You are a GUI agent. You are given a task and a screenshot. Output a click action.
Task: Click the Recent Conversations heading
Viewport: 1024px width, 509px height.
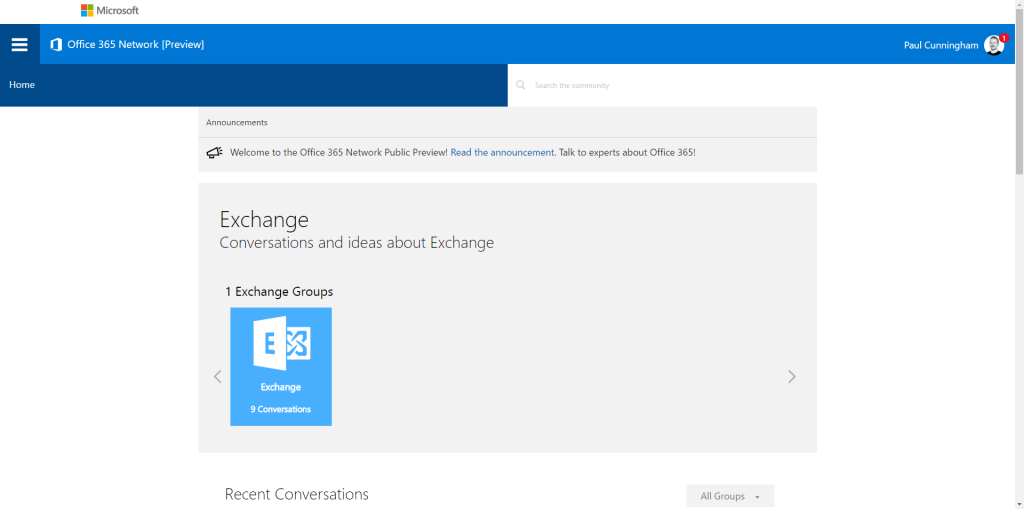click(x=296, y=493)
